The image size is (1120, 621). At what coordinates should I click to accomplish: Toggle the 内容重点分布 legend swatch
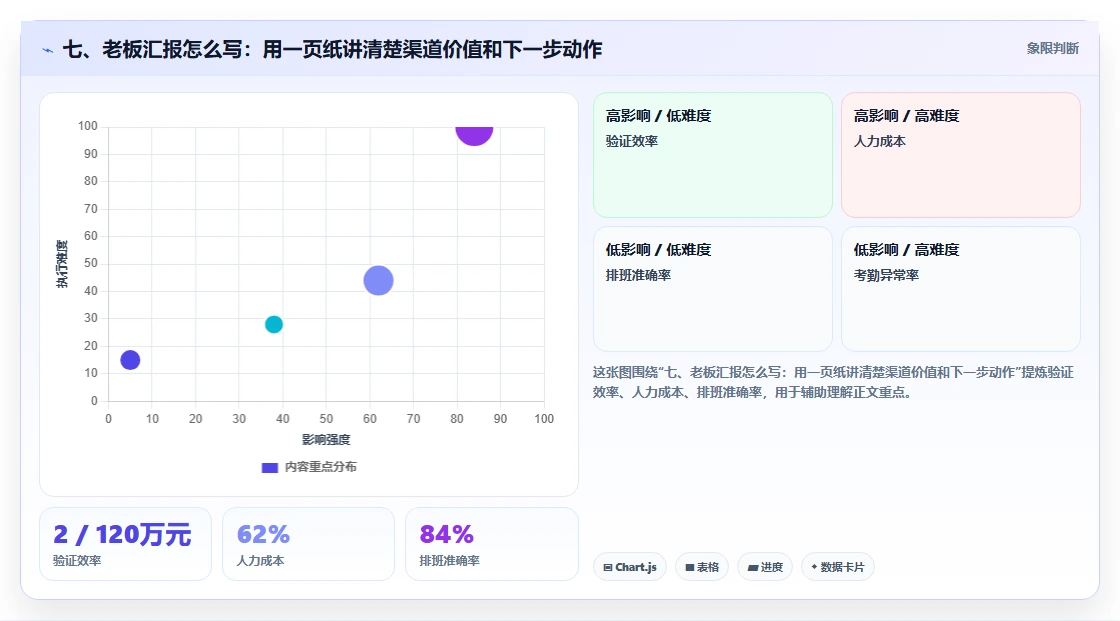point(269,467)
